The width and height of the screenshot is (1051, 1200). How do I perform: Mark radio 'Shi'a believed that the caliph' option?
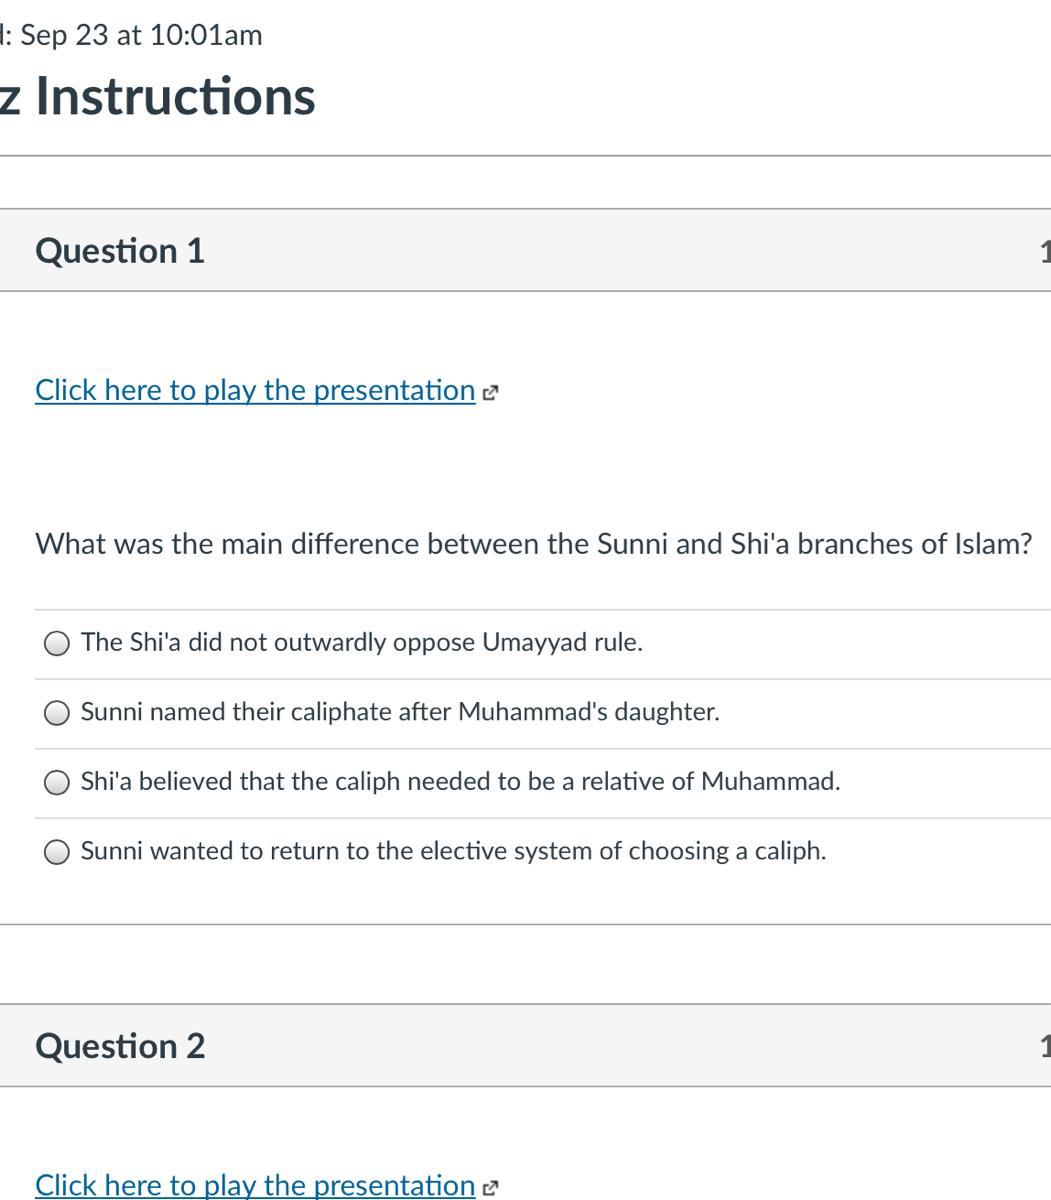click(x=58, y=782)
